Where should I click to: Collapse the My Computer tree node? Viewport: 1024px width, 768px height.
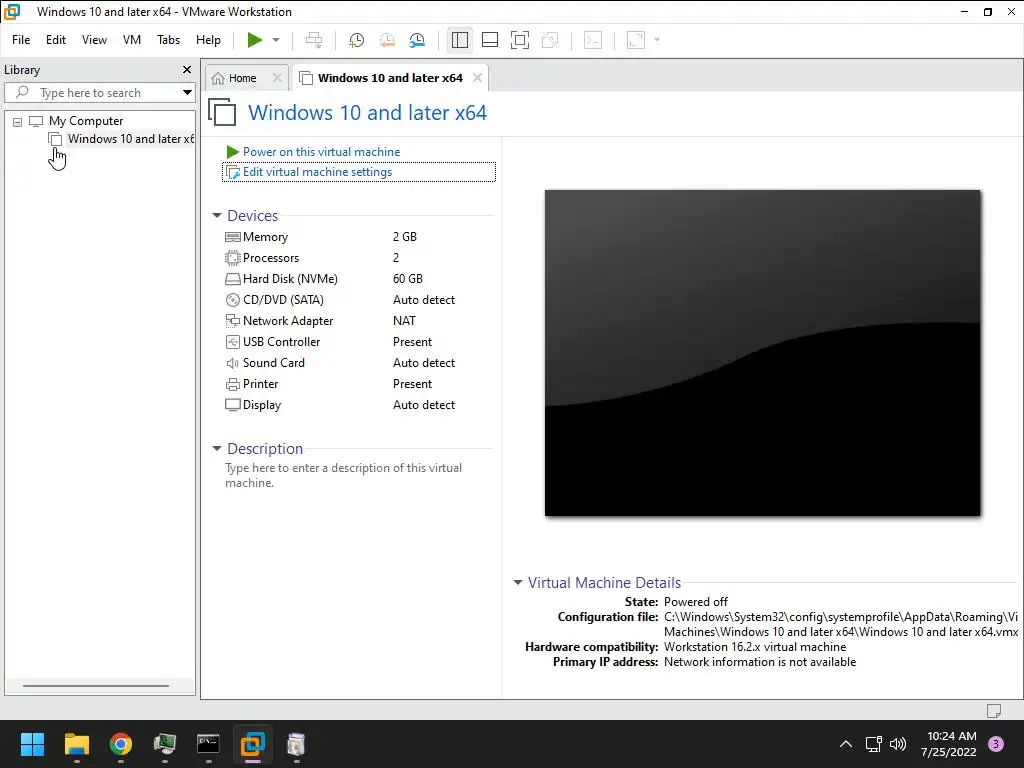18,121
